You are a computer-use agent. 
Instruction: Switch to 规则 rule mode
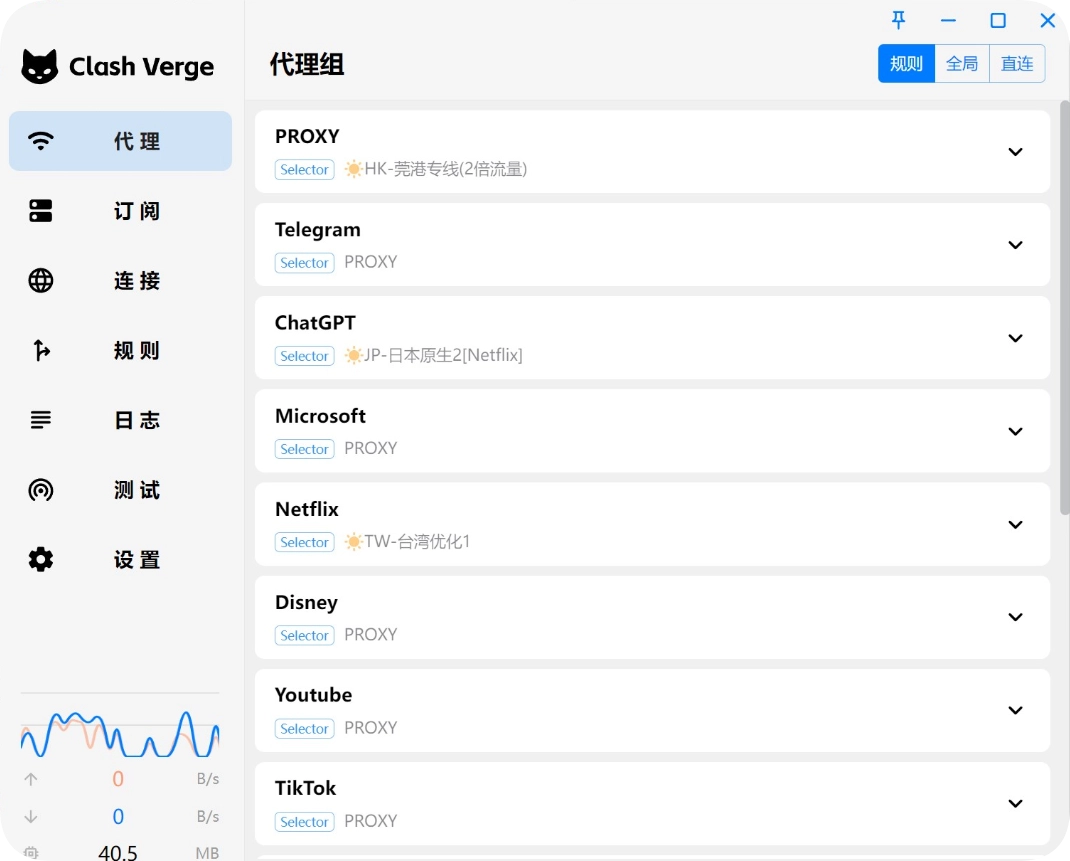tap(906, 64)
